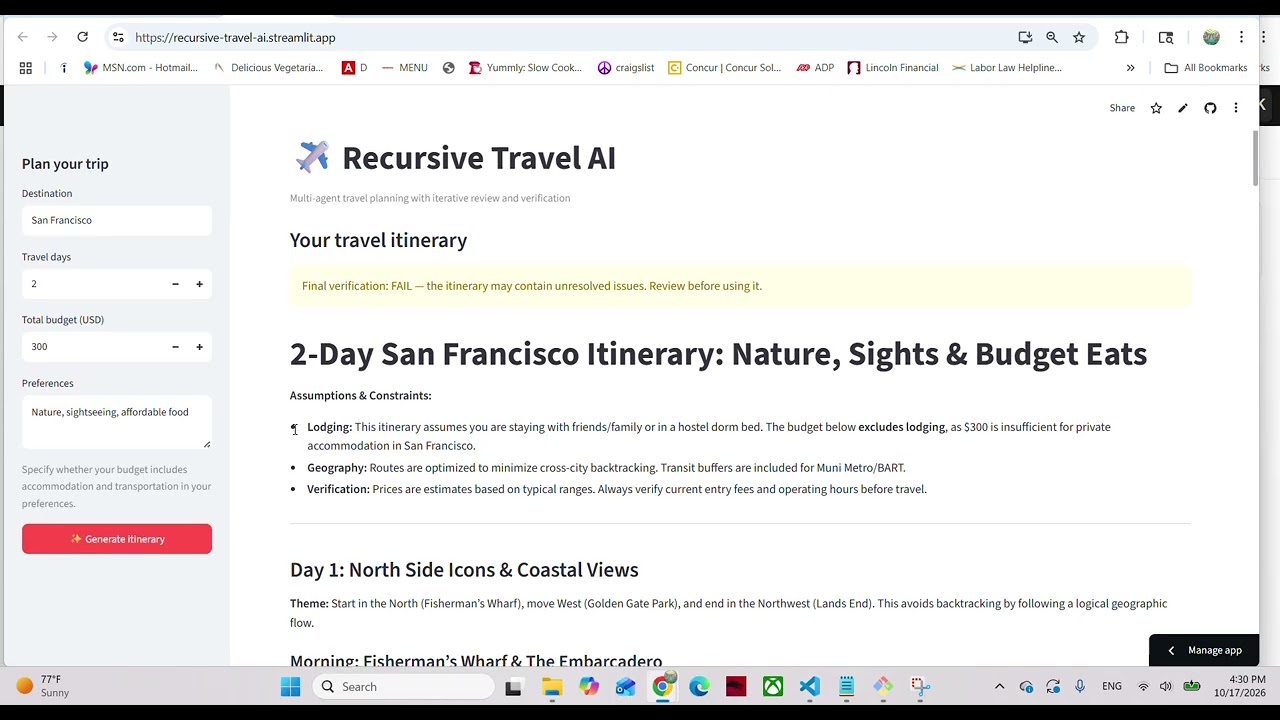
Task: Click the Destination input field
Action: click(117, 220)
